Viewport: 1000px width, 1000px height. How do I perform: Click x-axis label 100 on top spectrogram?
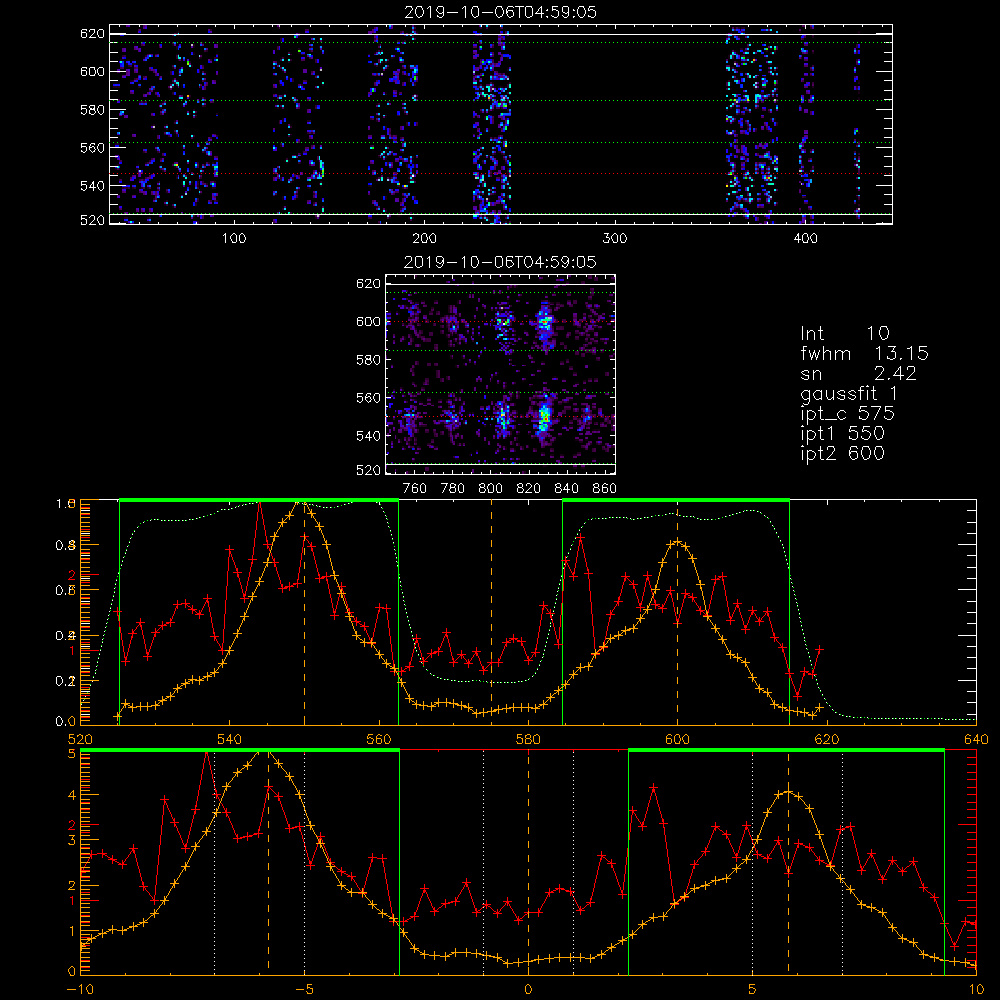(x=234, y=239)
